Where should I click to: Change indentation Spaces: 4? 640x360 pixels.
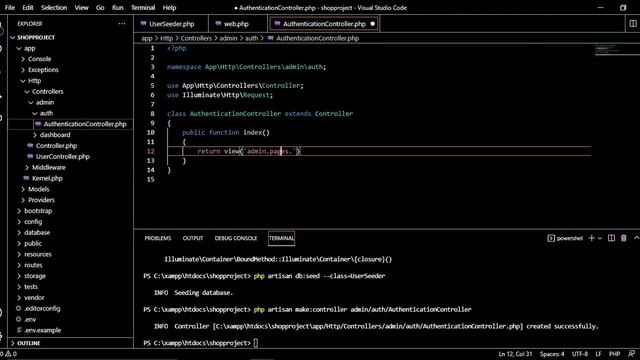pyautogui.click(x=552, y=354)
